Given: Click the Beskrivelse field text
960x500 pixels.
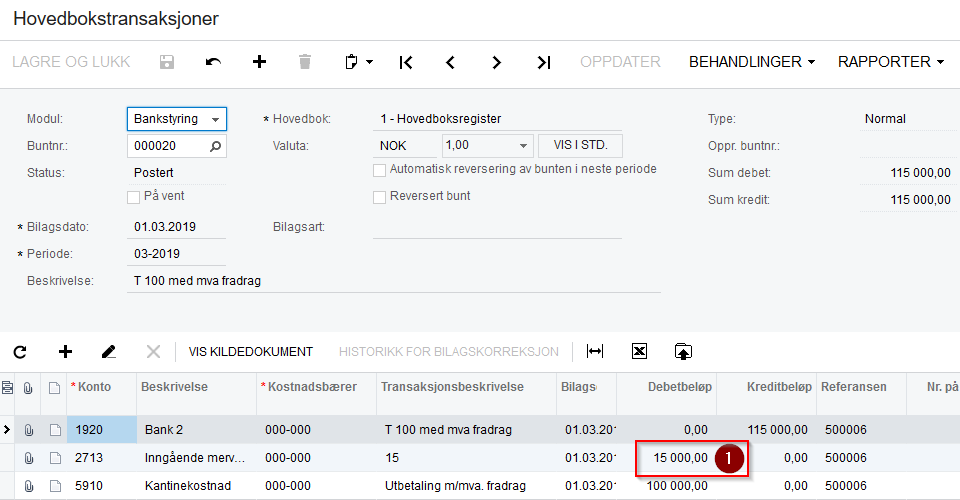Looking at the screenshot, I should point(394,281).
